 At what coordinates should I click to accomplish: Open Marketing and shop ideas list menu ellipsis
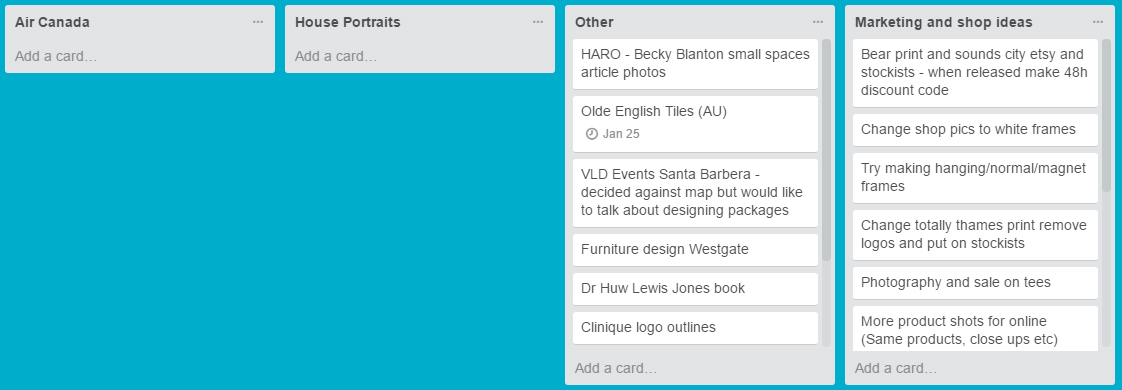point(1098,22)
